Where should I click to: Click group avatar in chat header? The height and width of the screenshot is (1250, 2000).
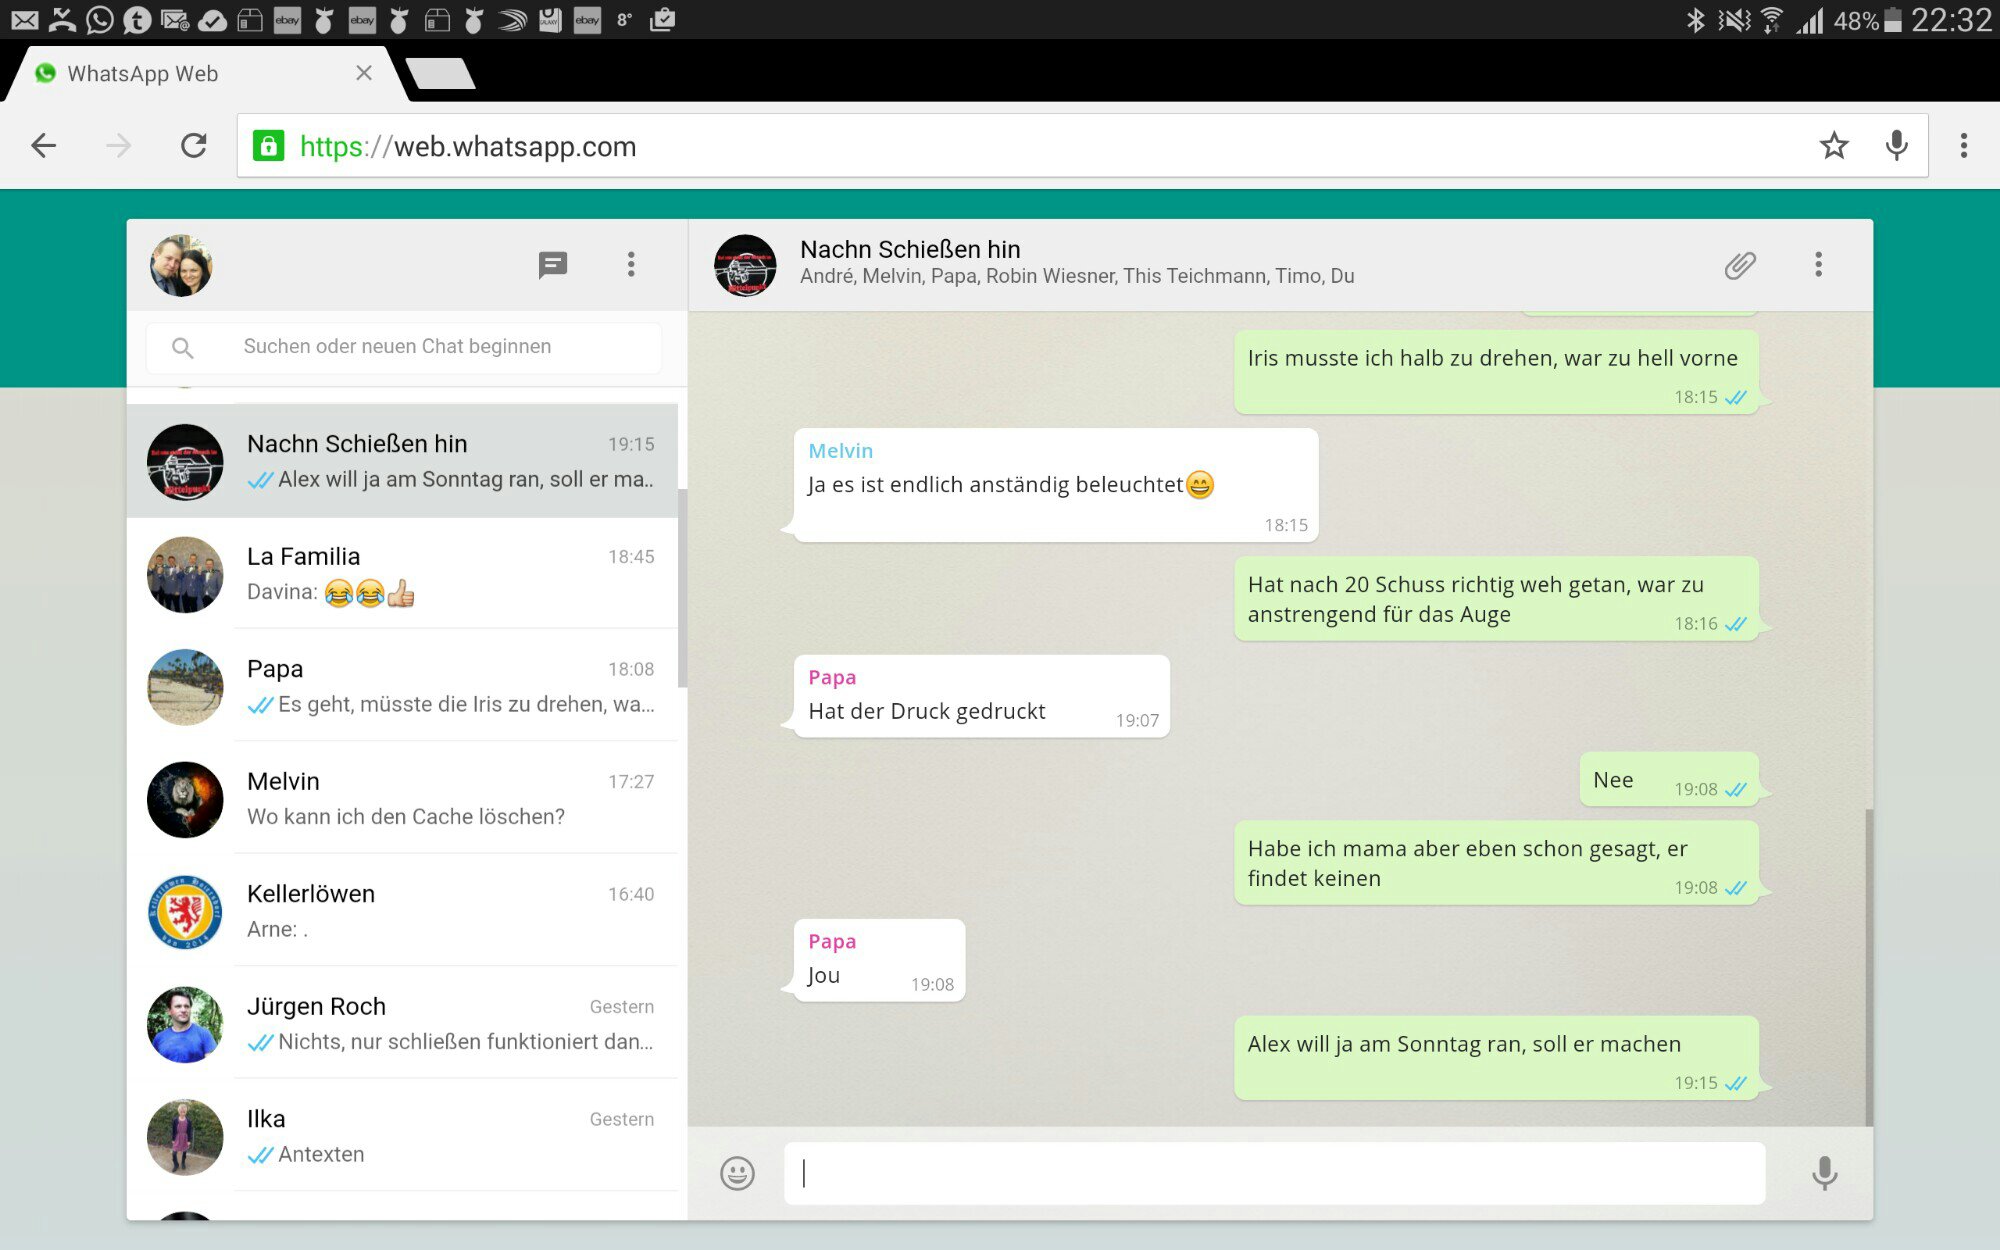(x=745, y=265)
